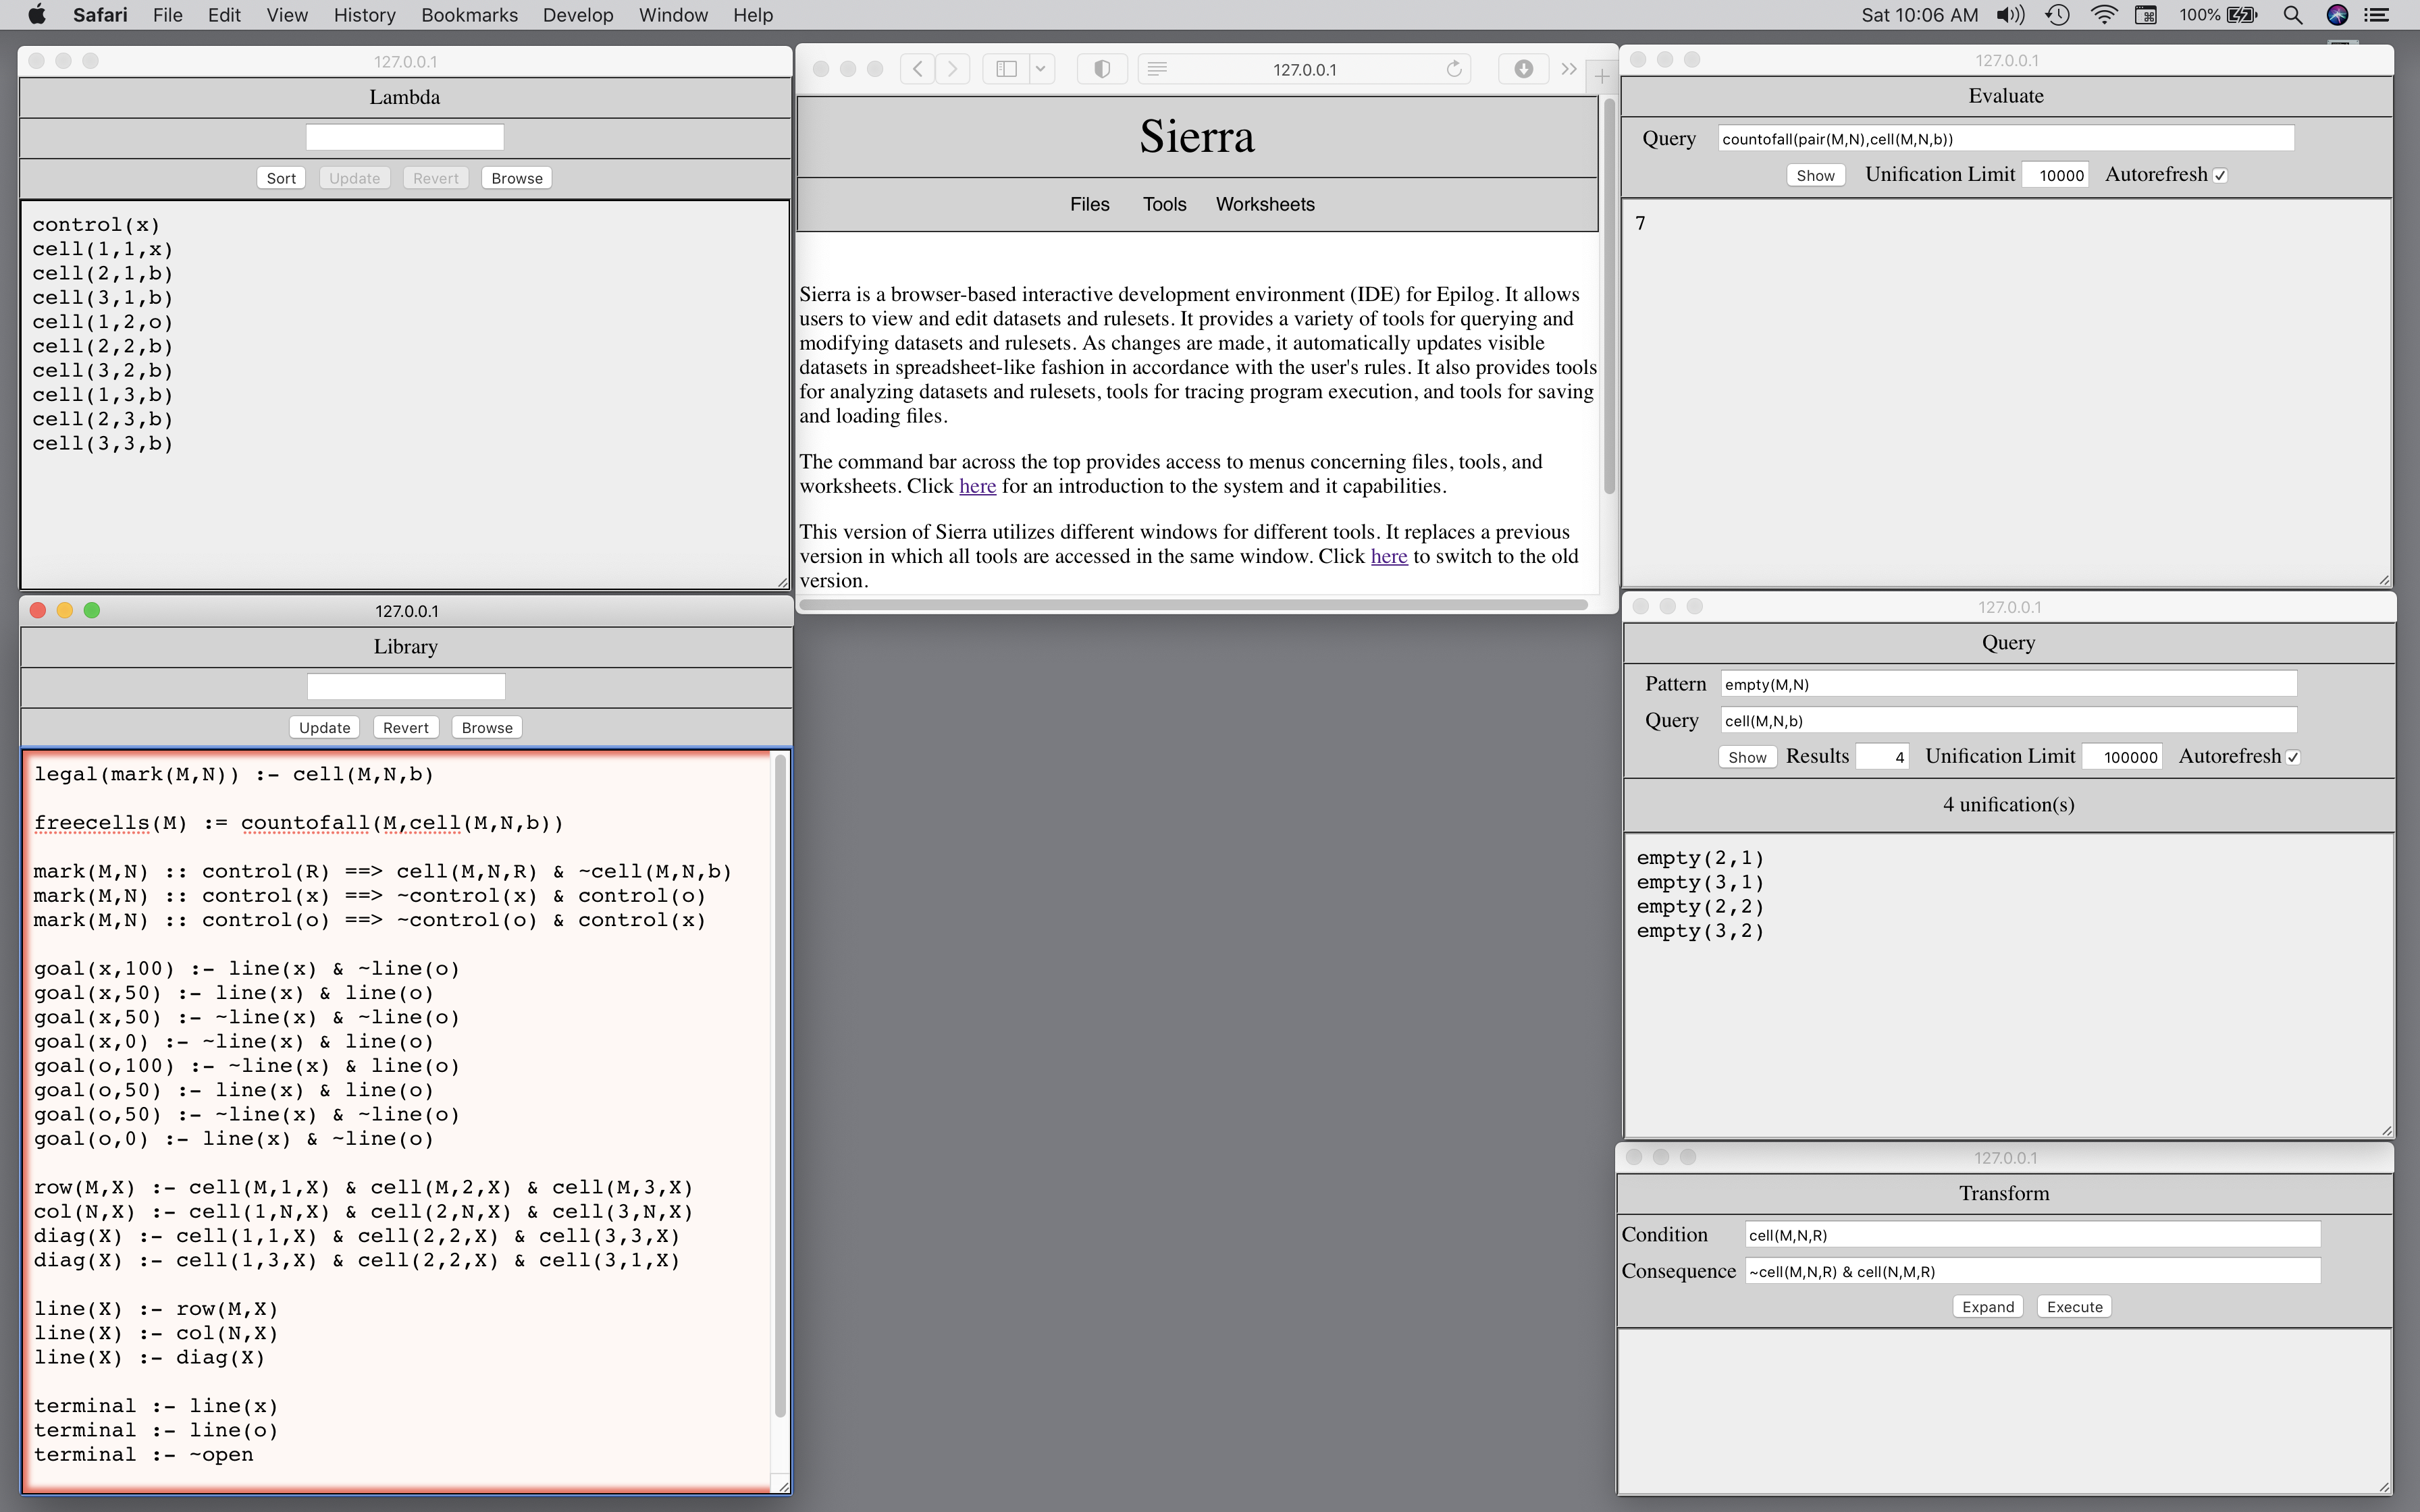Open the Tools menu in Sierra
Image resolution: width=2420 pixels, height=1512 pixels.
click(x=1164, y=204)
